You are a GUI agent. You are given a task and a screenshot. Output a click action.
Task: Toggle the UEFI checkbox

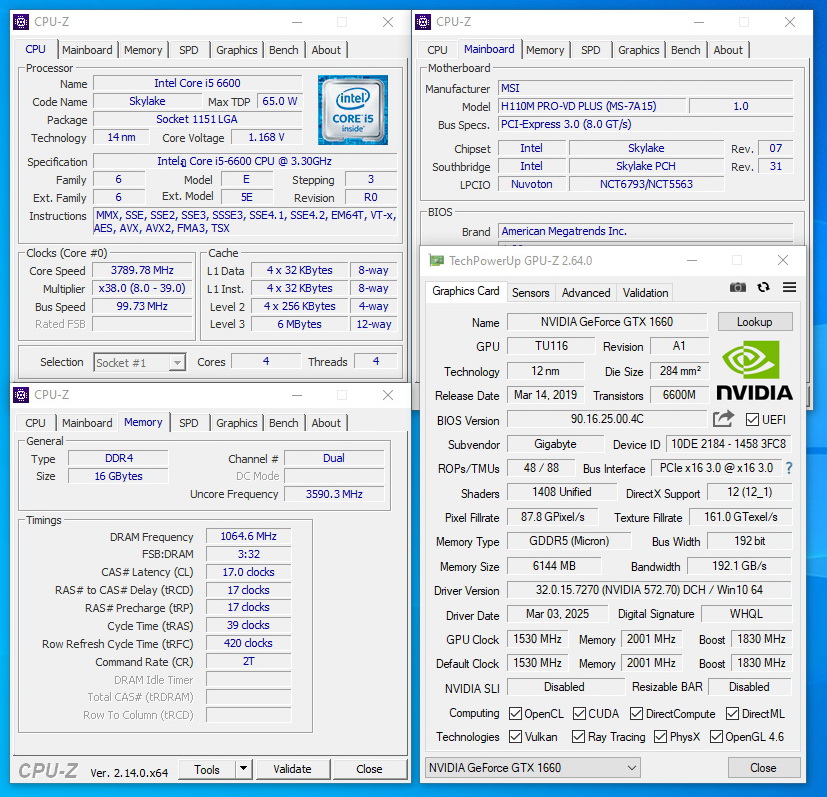pyautogui.click(x=753, y=419)
